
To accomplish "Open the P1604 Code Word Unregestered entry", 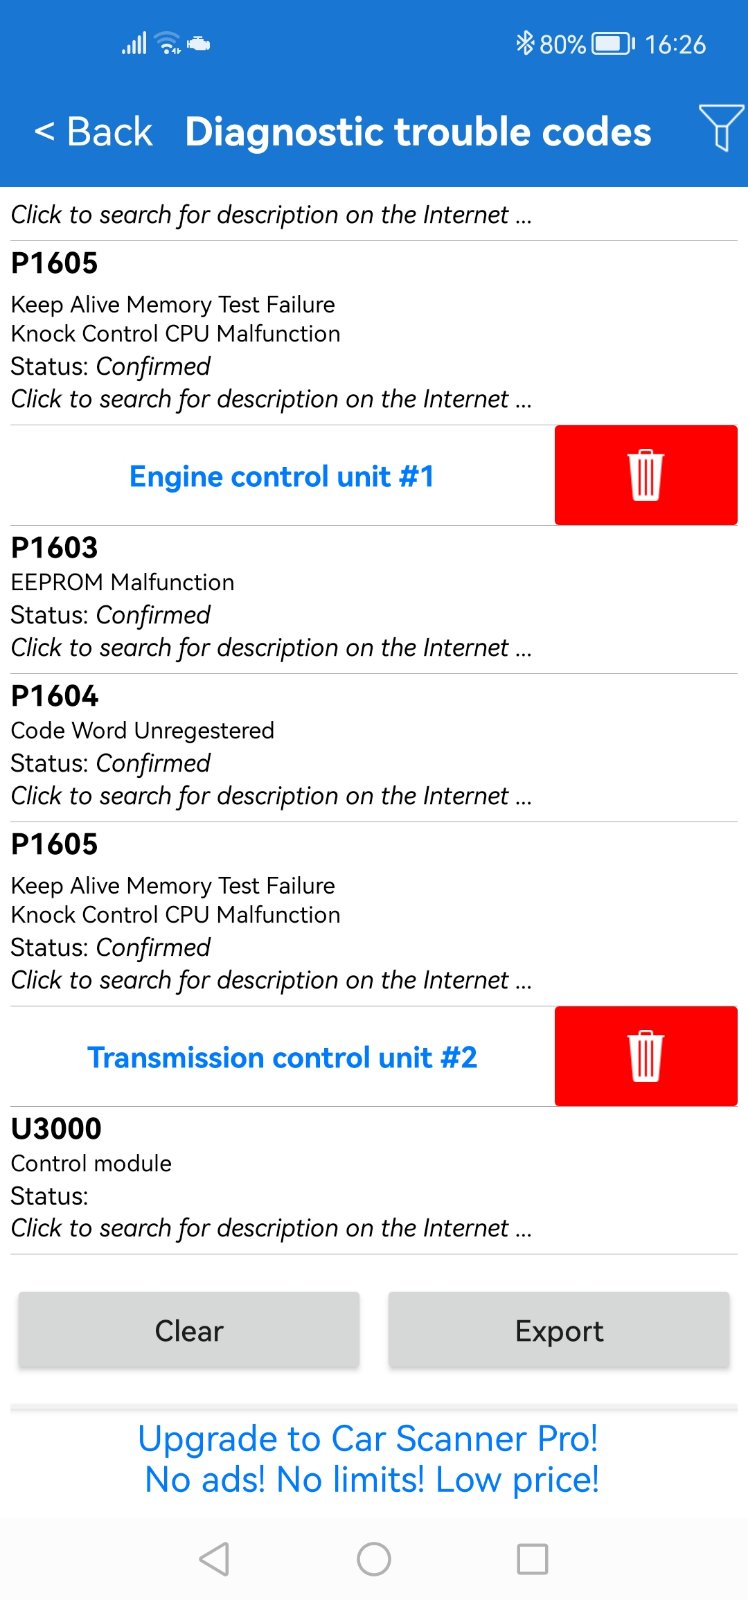I will click(142, 730).
